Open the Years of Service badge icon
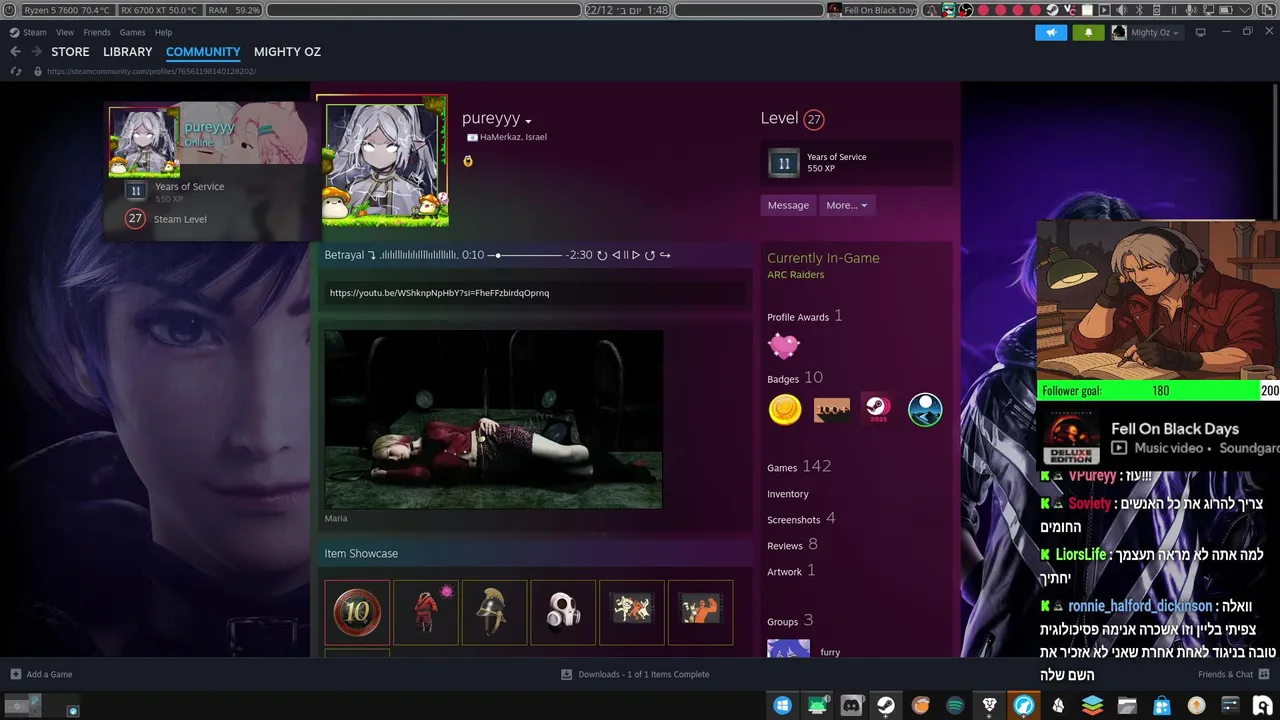1280x720 pixels. click(x=784, y=163)
